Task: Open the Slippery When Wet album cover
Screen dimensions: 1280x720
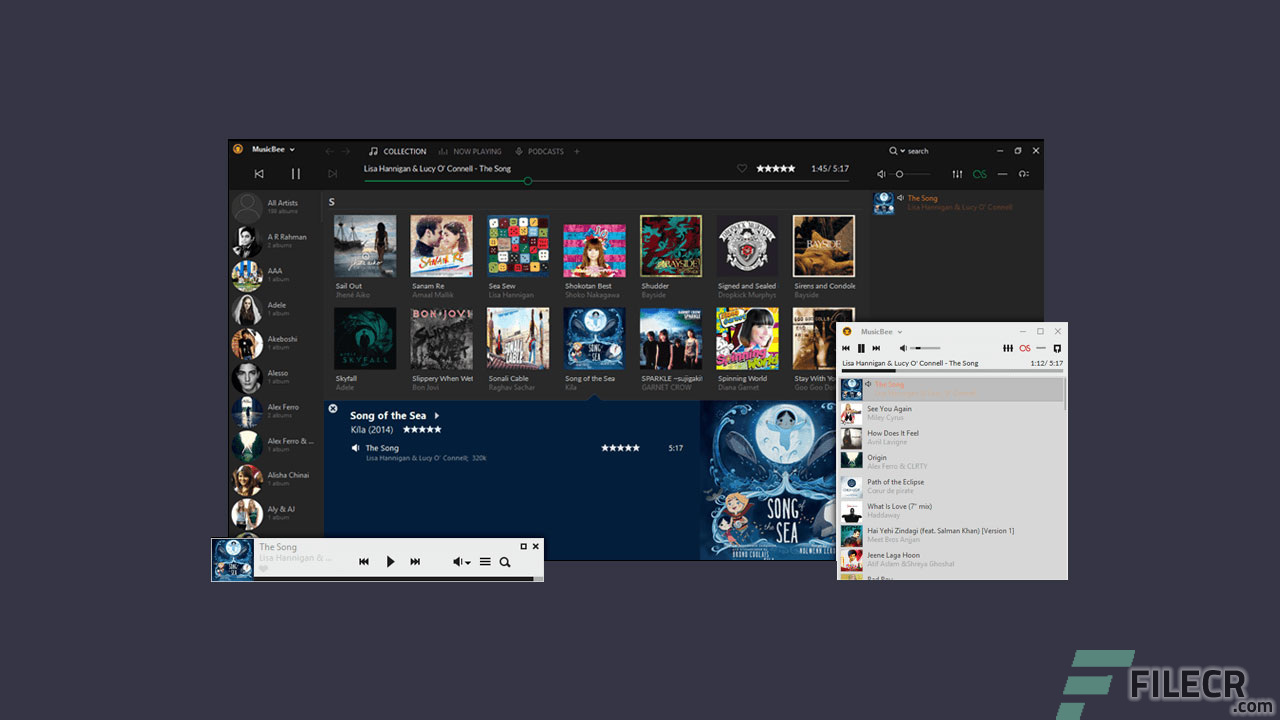Action: 442,339
